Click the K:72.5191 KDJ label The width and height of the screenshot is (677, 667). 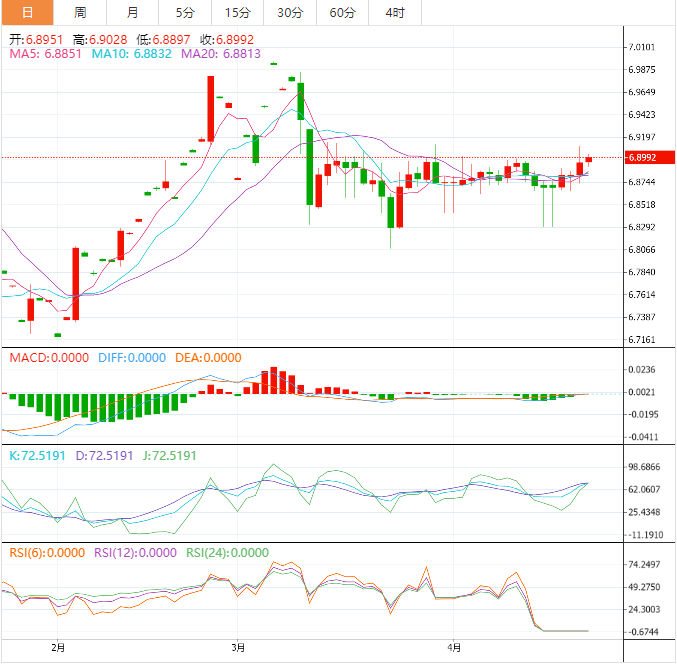[x=38, y=456]
